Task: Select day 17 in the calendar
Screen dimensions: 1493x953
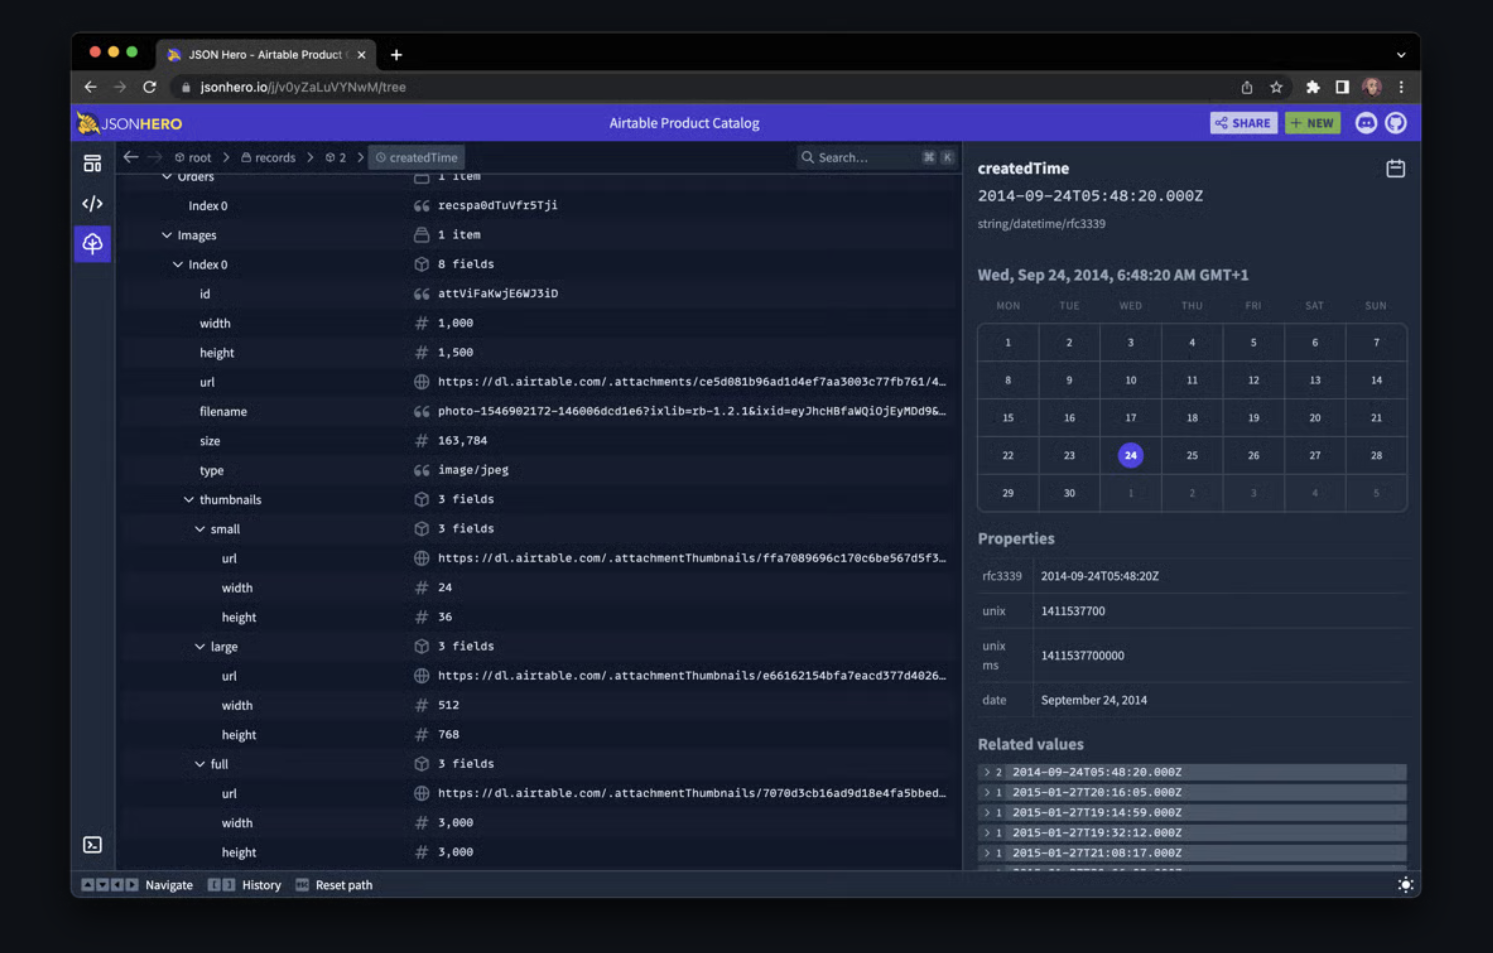Action: [x=1130, y=418]
